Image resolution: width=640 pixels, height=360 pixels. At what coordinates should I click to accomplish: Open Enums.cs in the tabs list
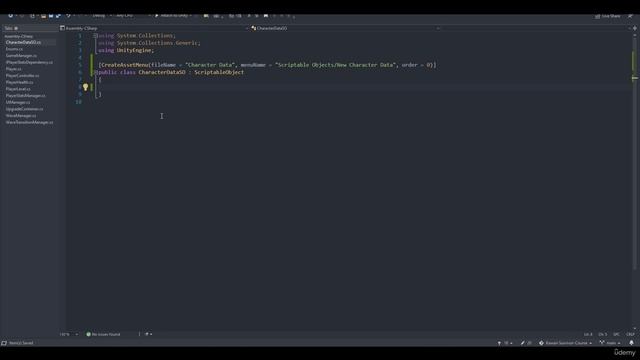coord(14,49)
